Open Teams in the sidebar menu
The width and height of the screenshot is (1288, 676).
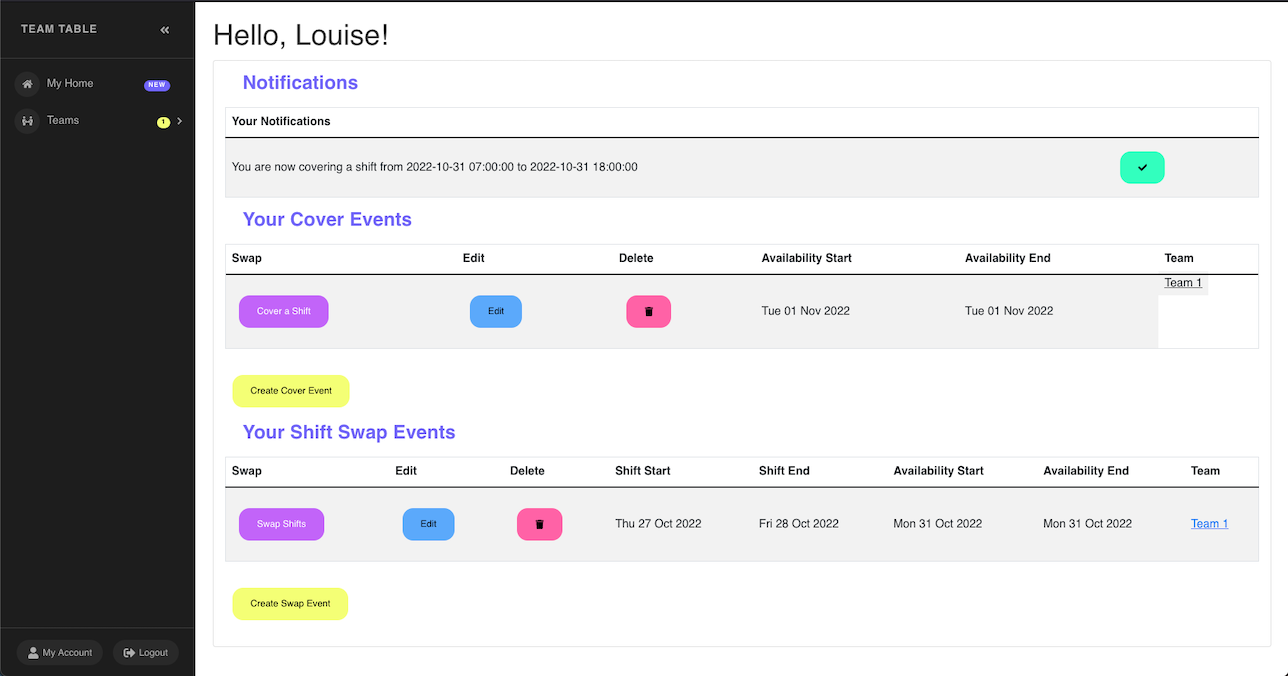(63, 121)
